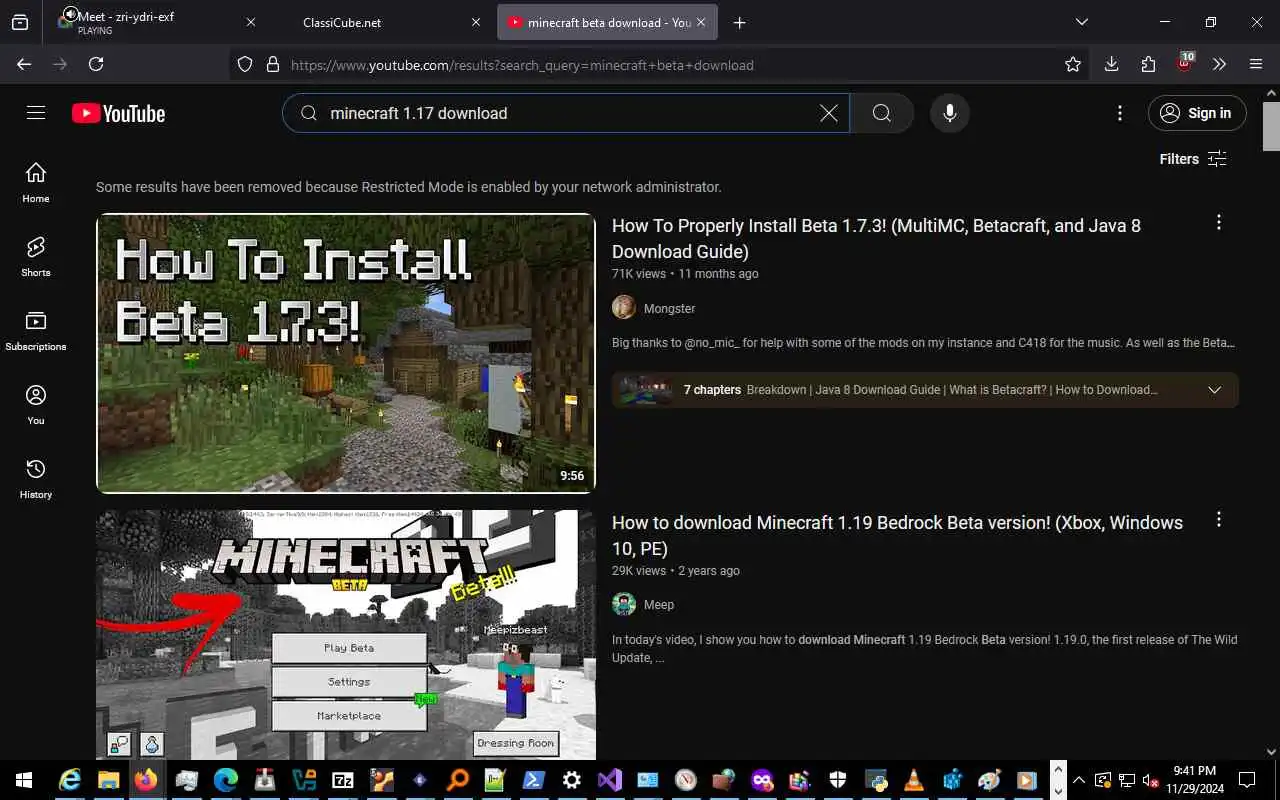This screenshot has width=1280, height=800.
Task: Open How To Properly Install Beta 1.7.3 title
Action: point(876,238)
